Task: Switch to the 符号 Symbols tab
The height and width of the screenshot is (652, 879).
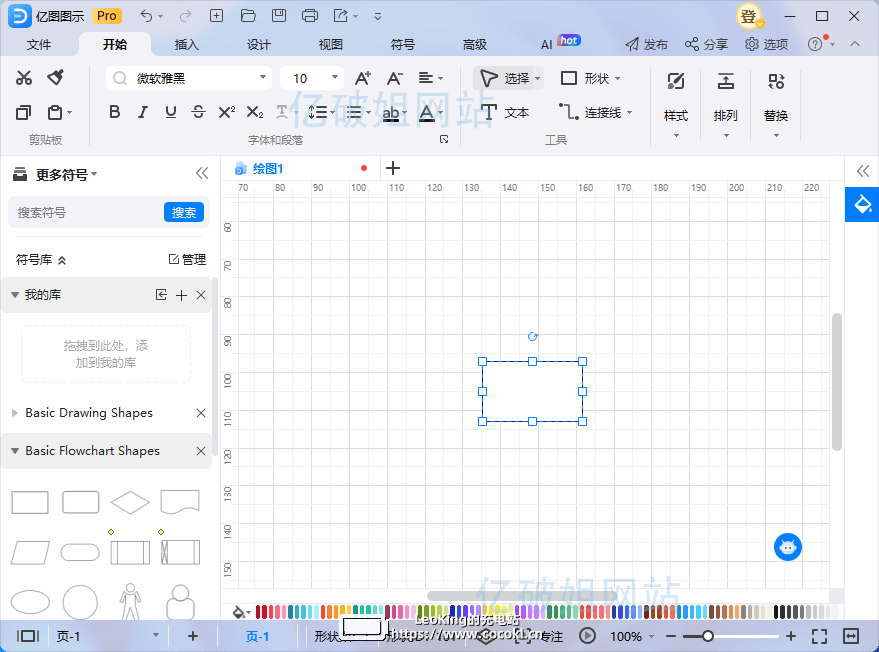Action: [403, 44]
